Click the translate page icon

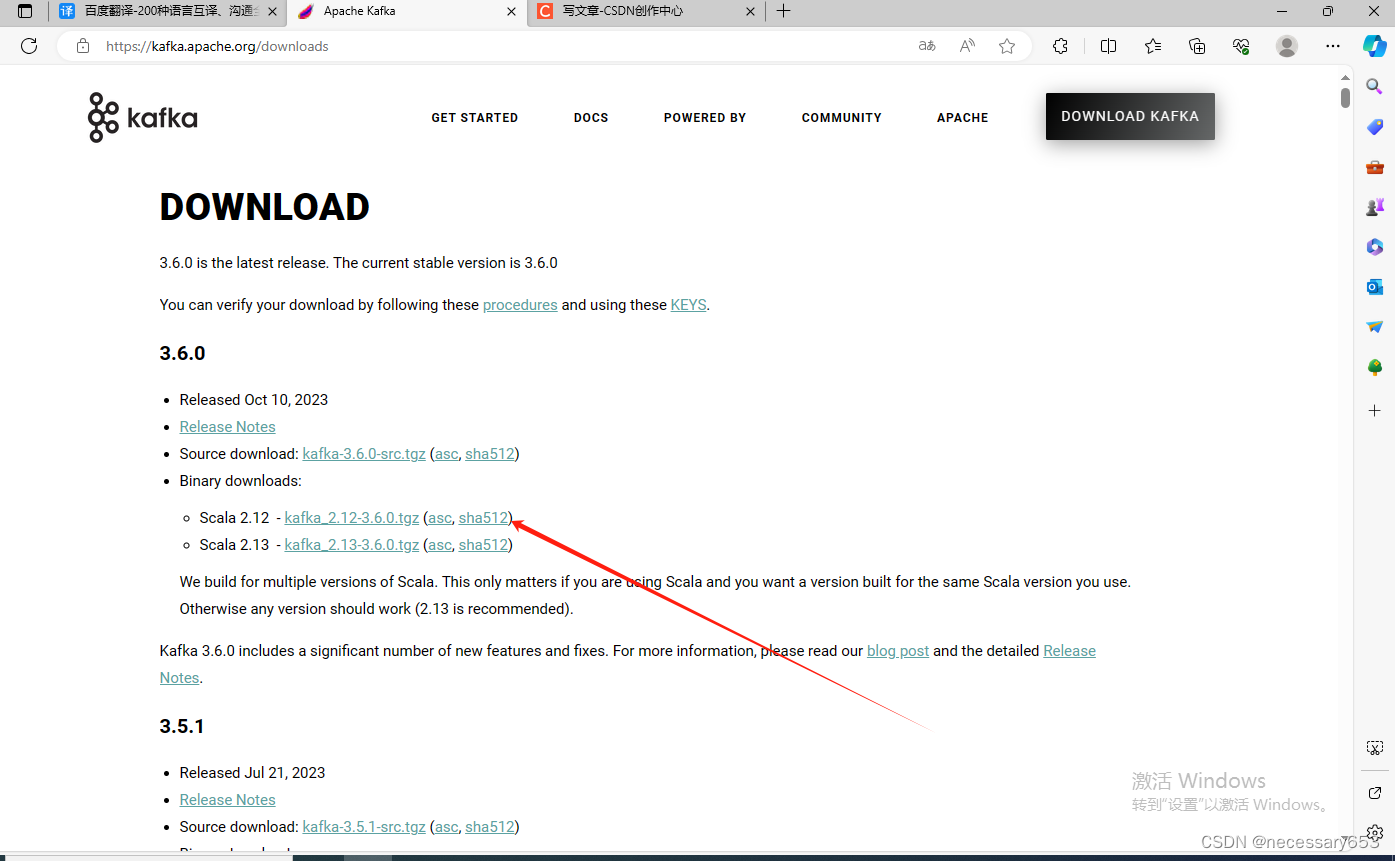click(927, 46)
